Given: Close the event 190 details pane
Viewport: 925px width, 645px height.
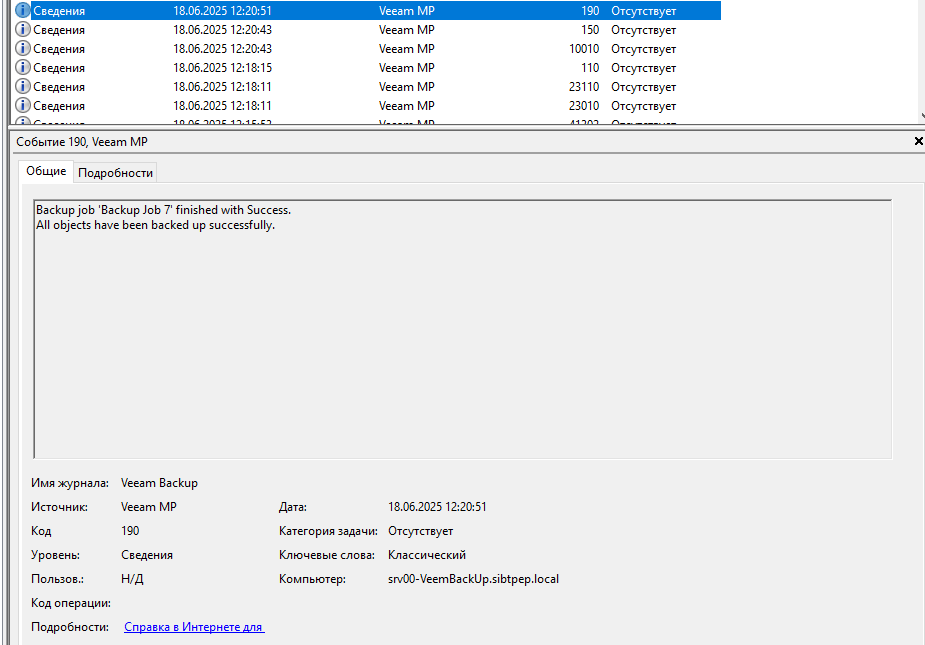Looking at the screenshot, I should pyautogui.click(x=918, y=141).
